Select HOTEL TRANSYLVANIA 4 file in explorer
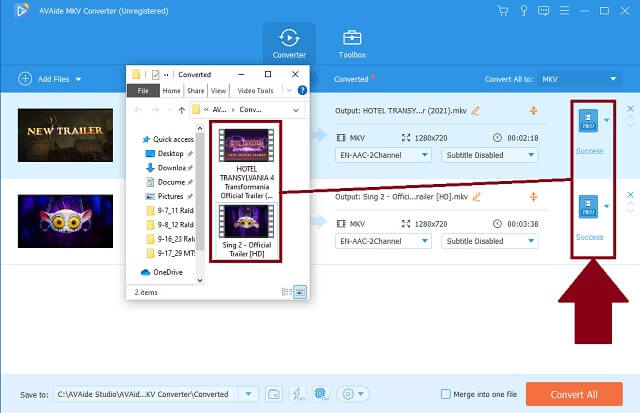640x413 pixels. coord(246,164)
